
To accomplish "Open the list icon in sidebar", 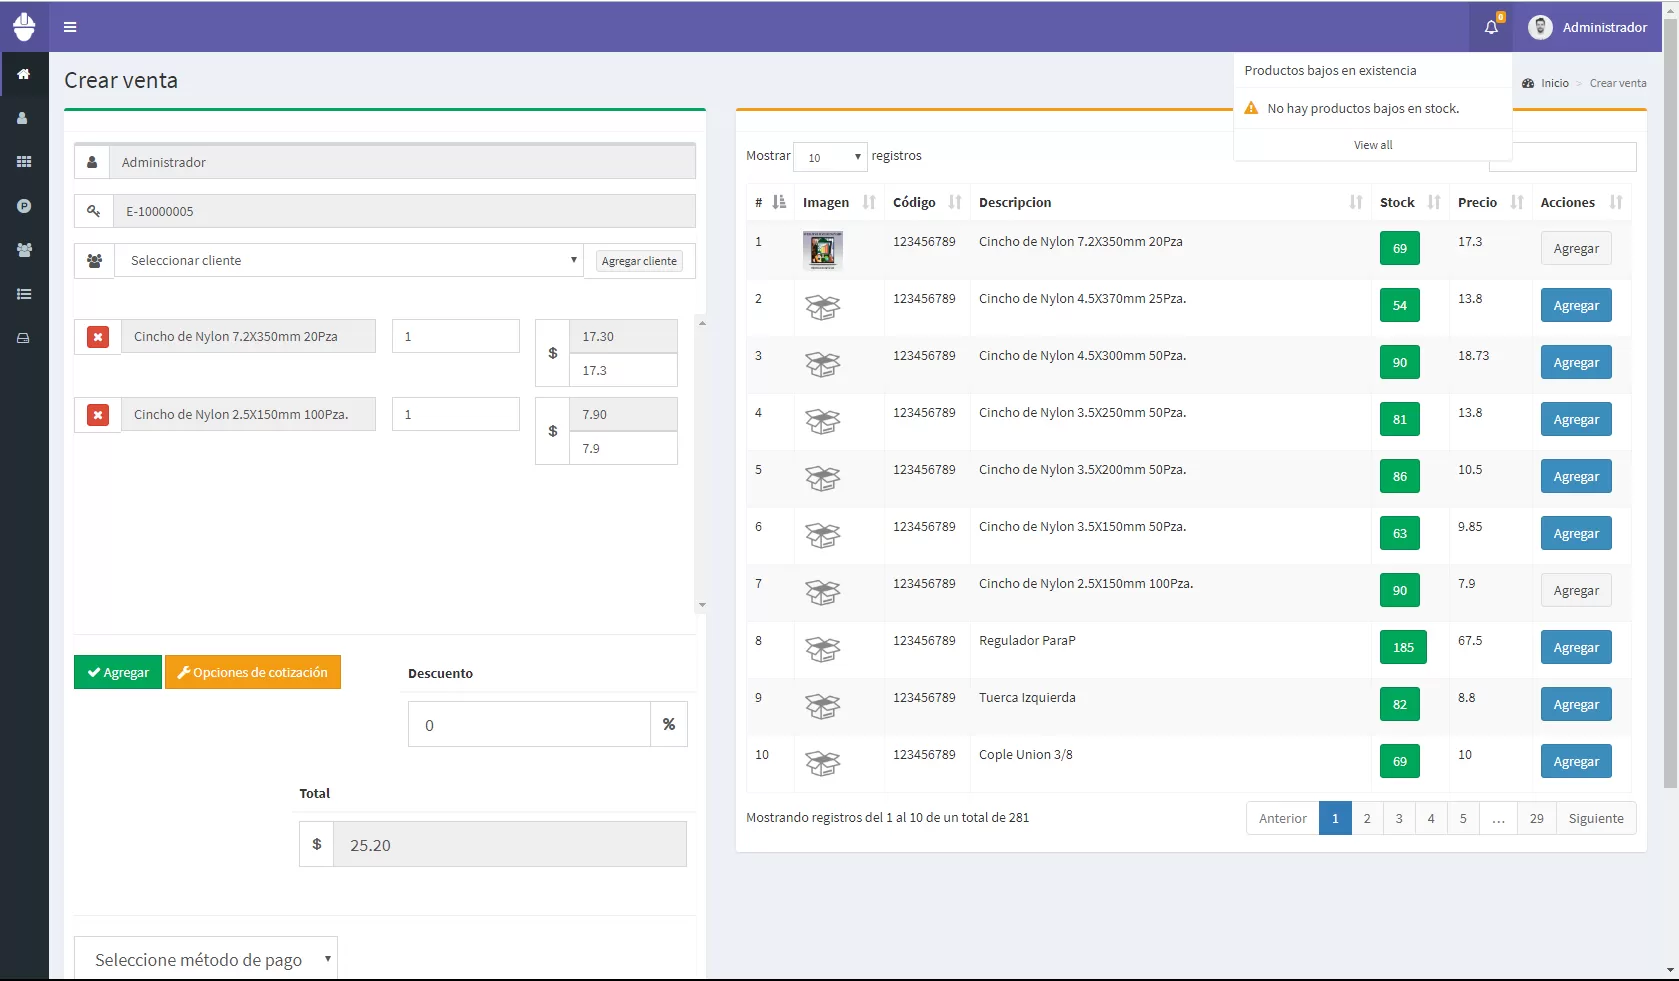I will (24, 294).
